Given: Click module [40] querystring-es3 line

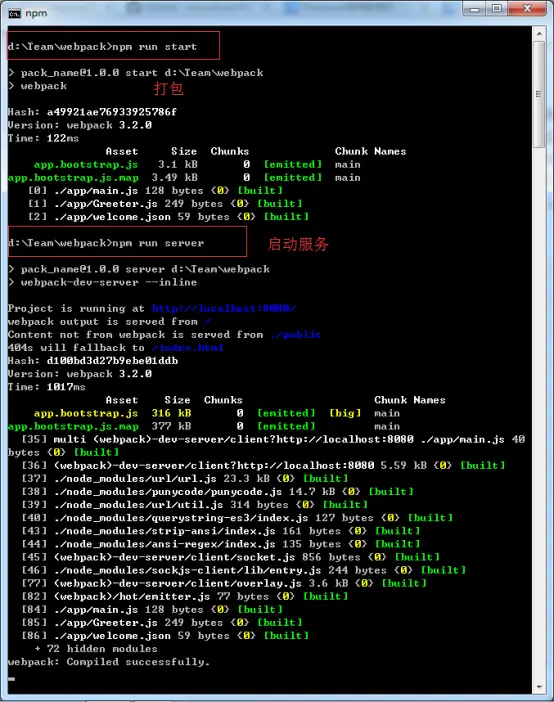Looking at the screenshot, I should pyautogui.click(x=237, y=518).
